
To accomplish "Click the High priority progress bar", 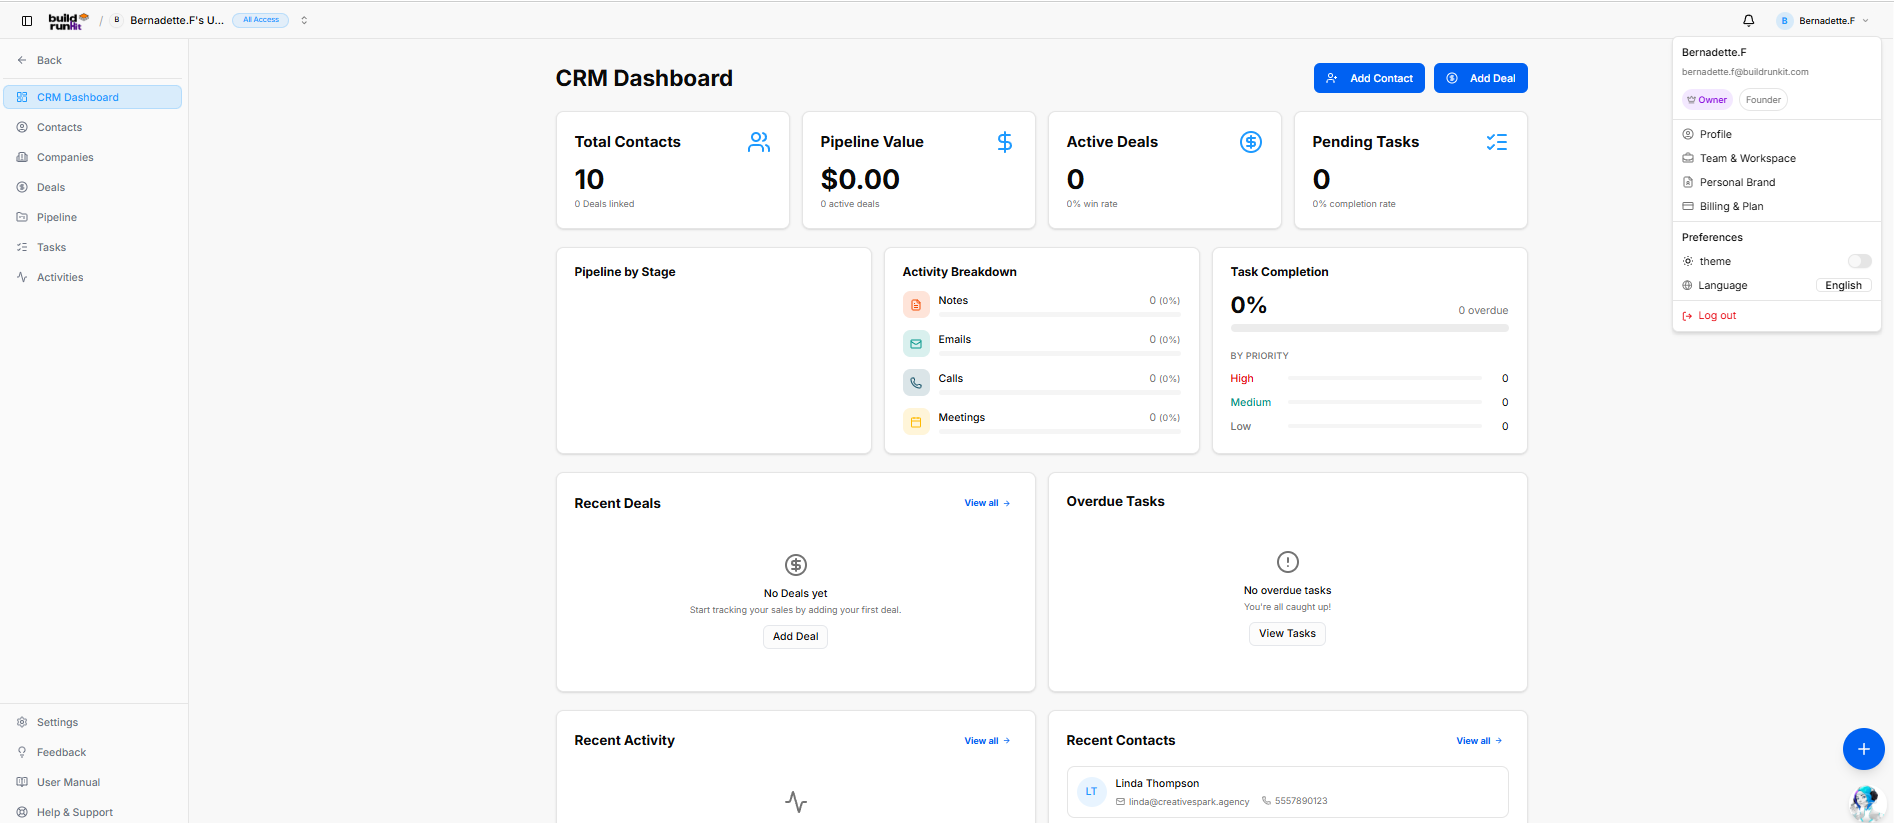I will pos(1384,378).
